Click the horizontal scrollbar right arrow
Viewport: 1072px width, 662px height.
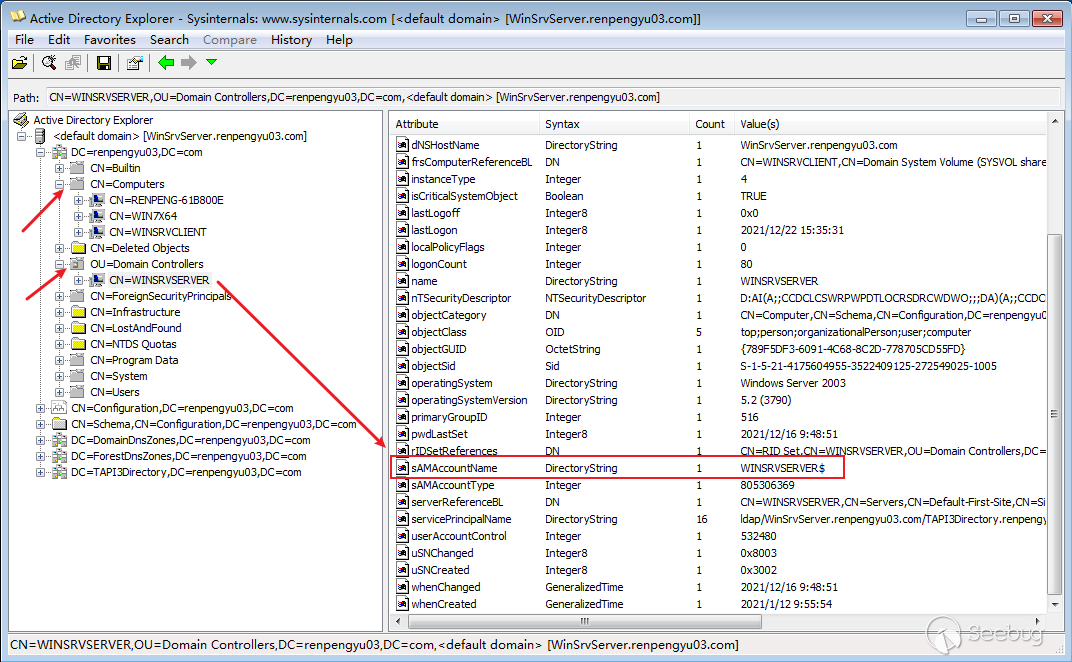(x=1038, y=621)
